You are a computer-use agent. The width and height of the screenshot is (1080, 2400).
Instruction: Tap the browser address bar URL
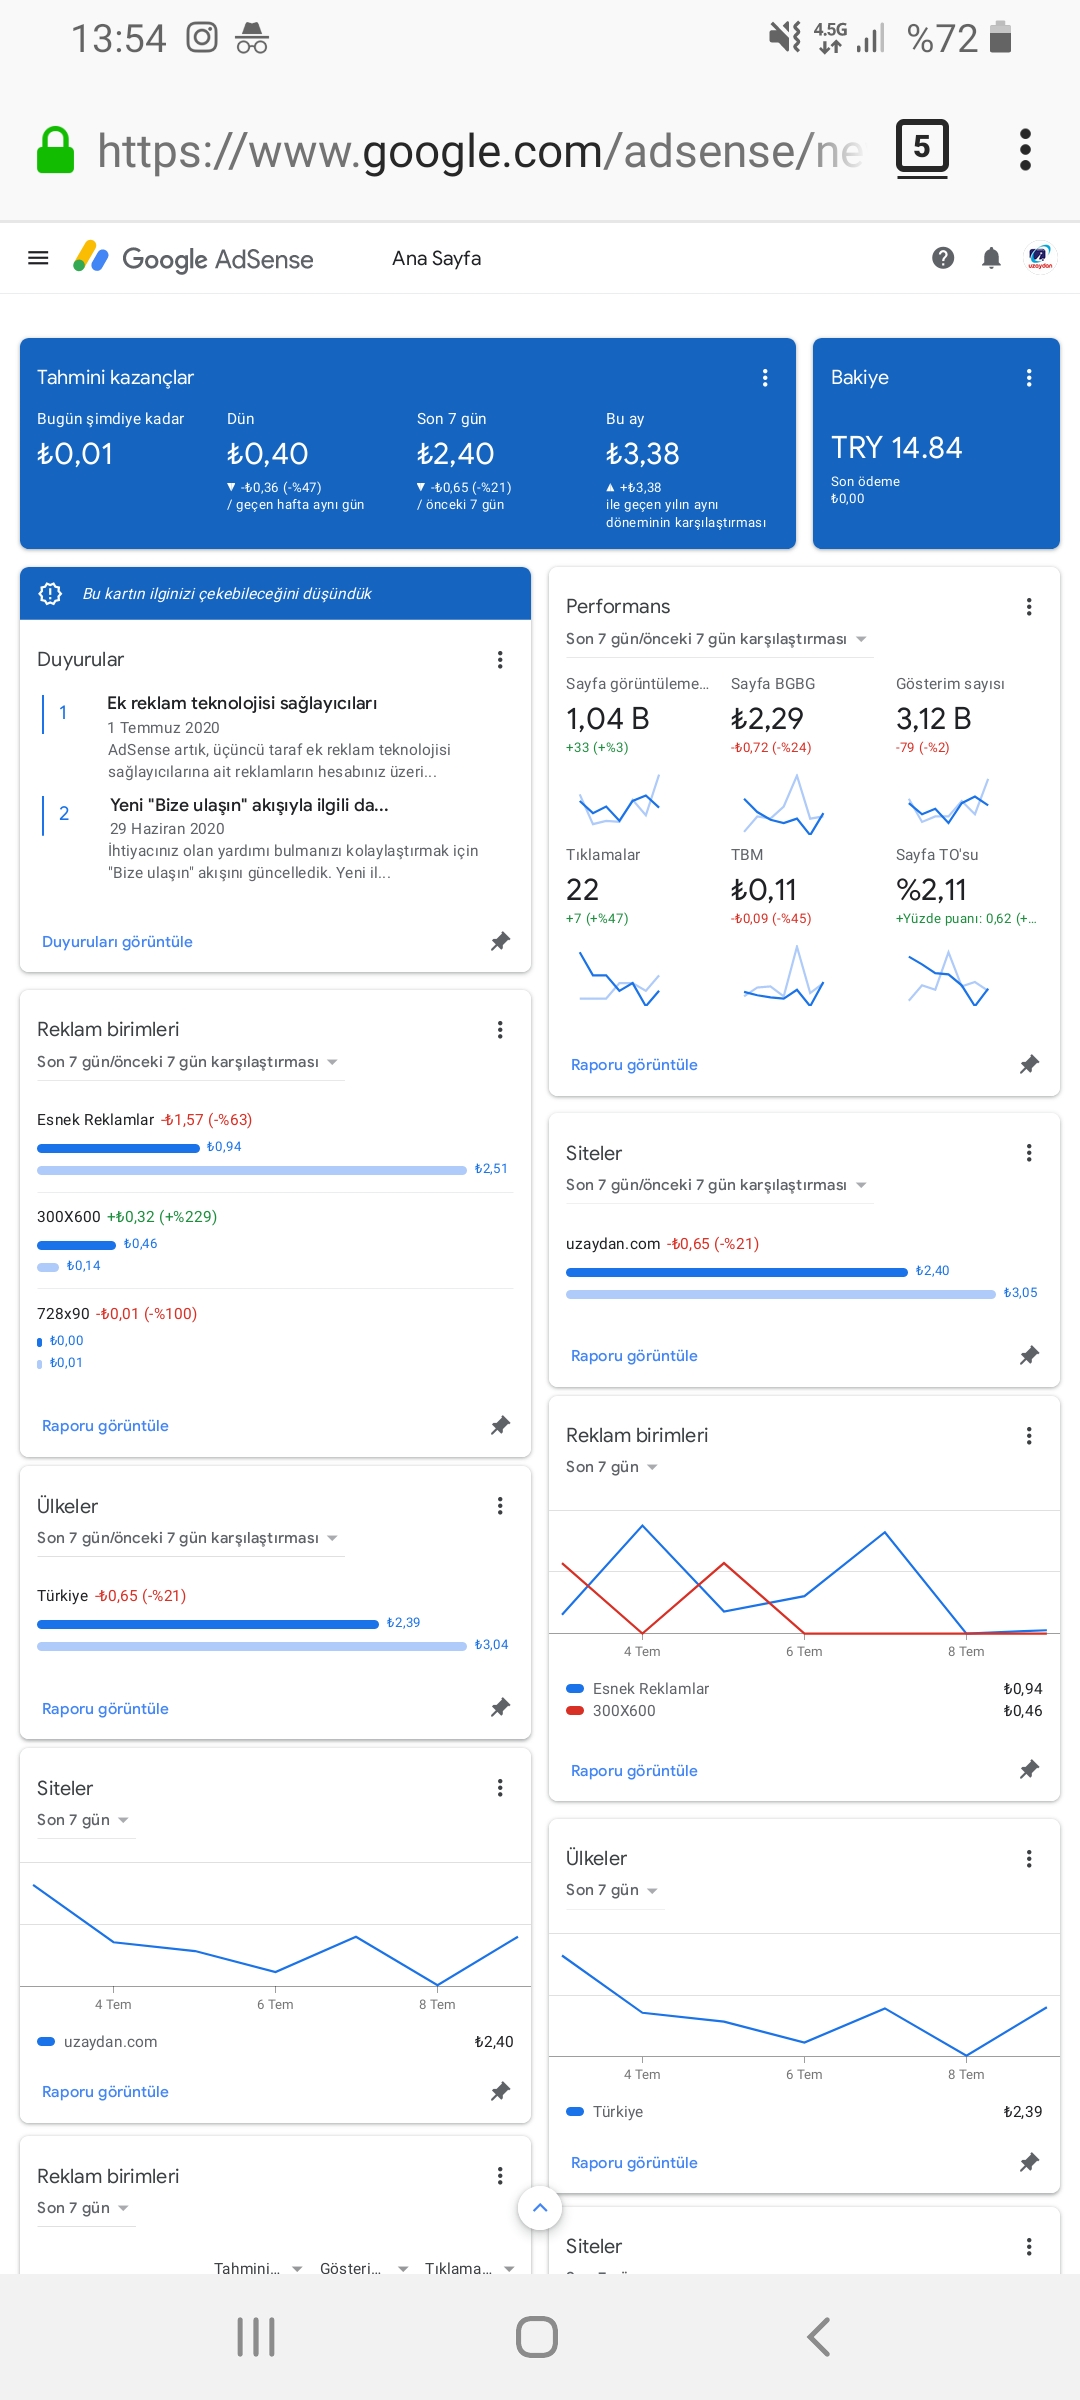(480, 150)
